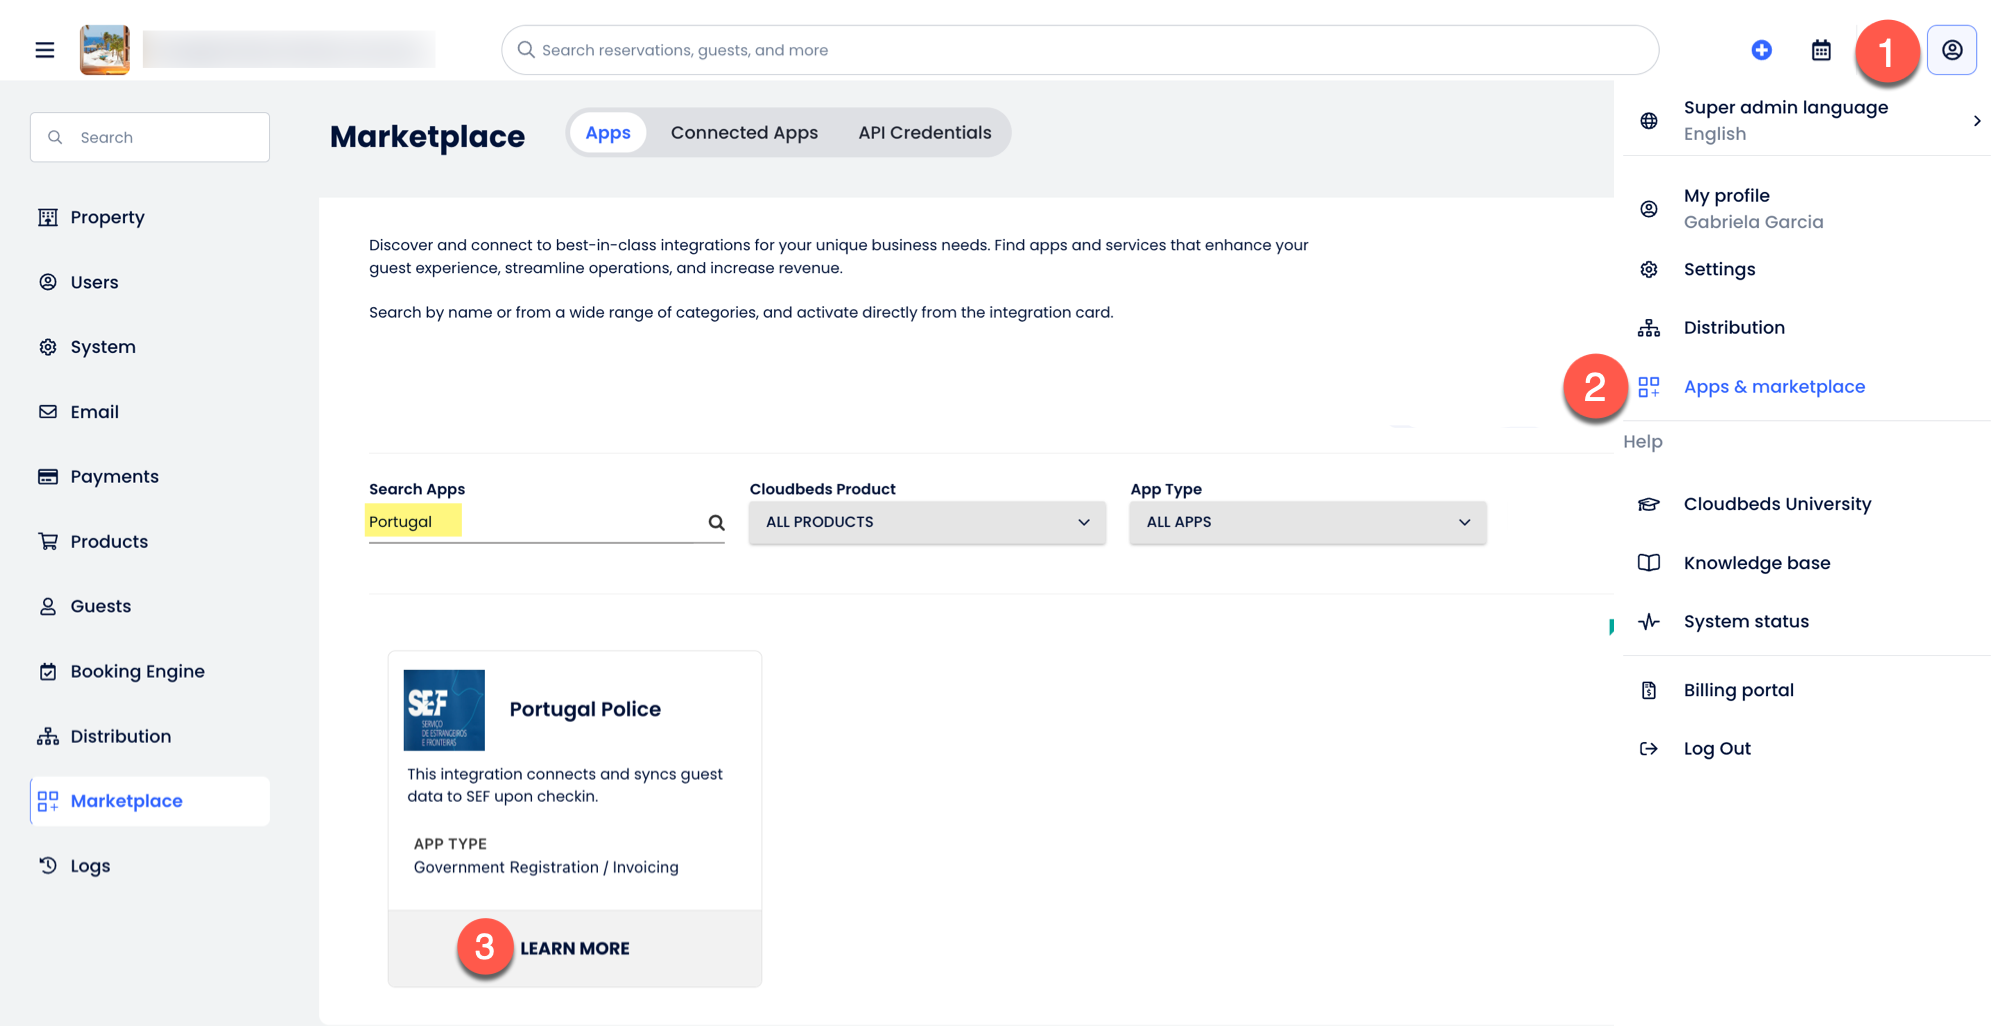Switch to the Connected Apps tab
The image size is (2000, 1026).
click(x=744, y=133)
